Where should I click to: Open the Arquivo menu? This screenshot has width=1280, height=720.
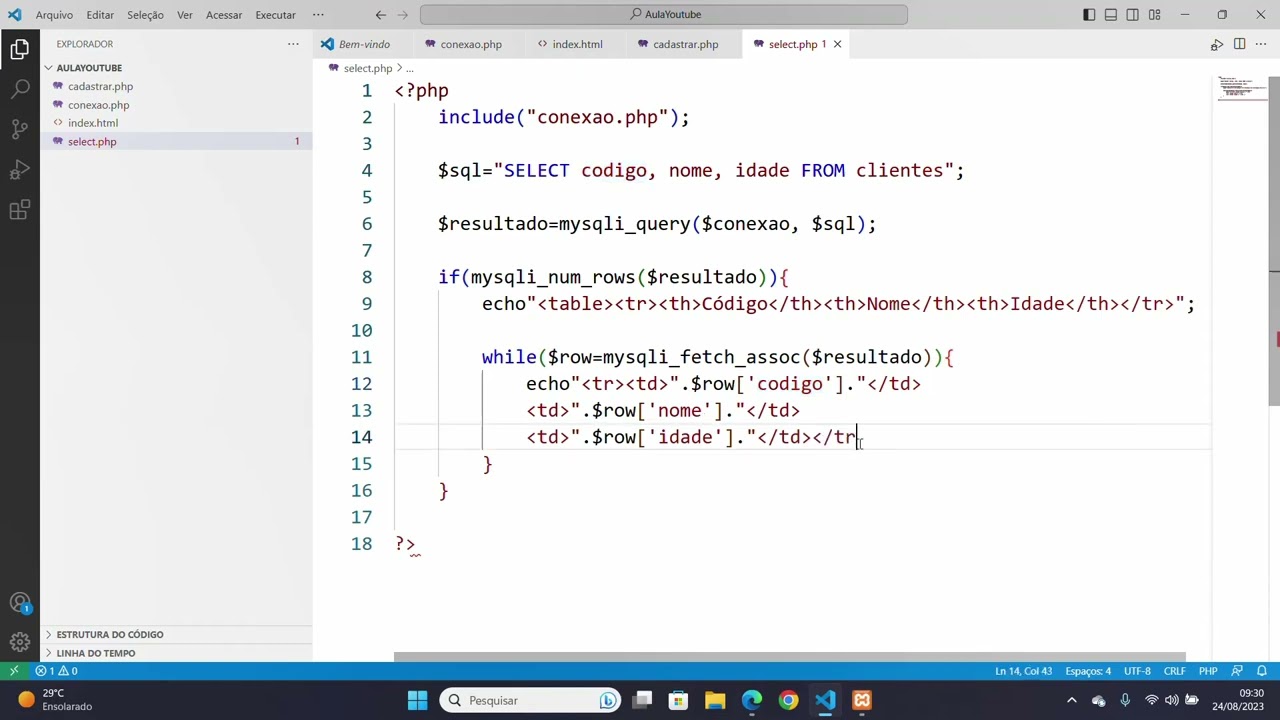[54, 15]
